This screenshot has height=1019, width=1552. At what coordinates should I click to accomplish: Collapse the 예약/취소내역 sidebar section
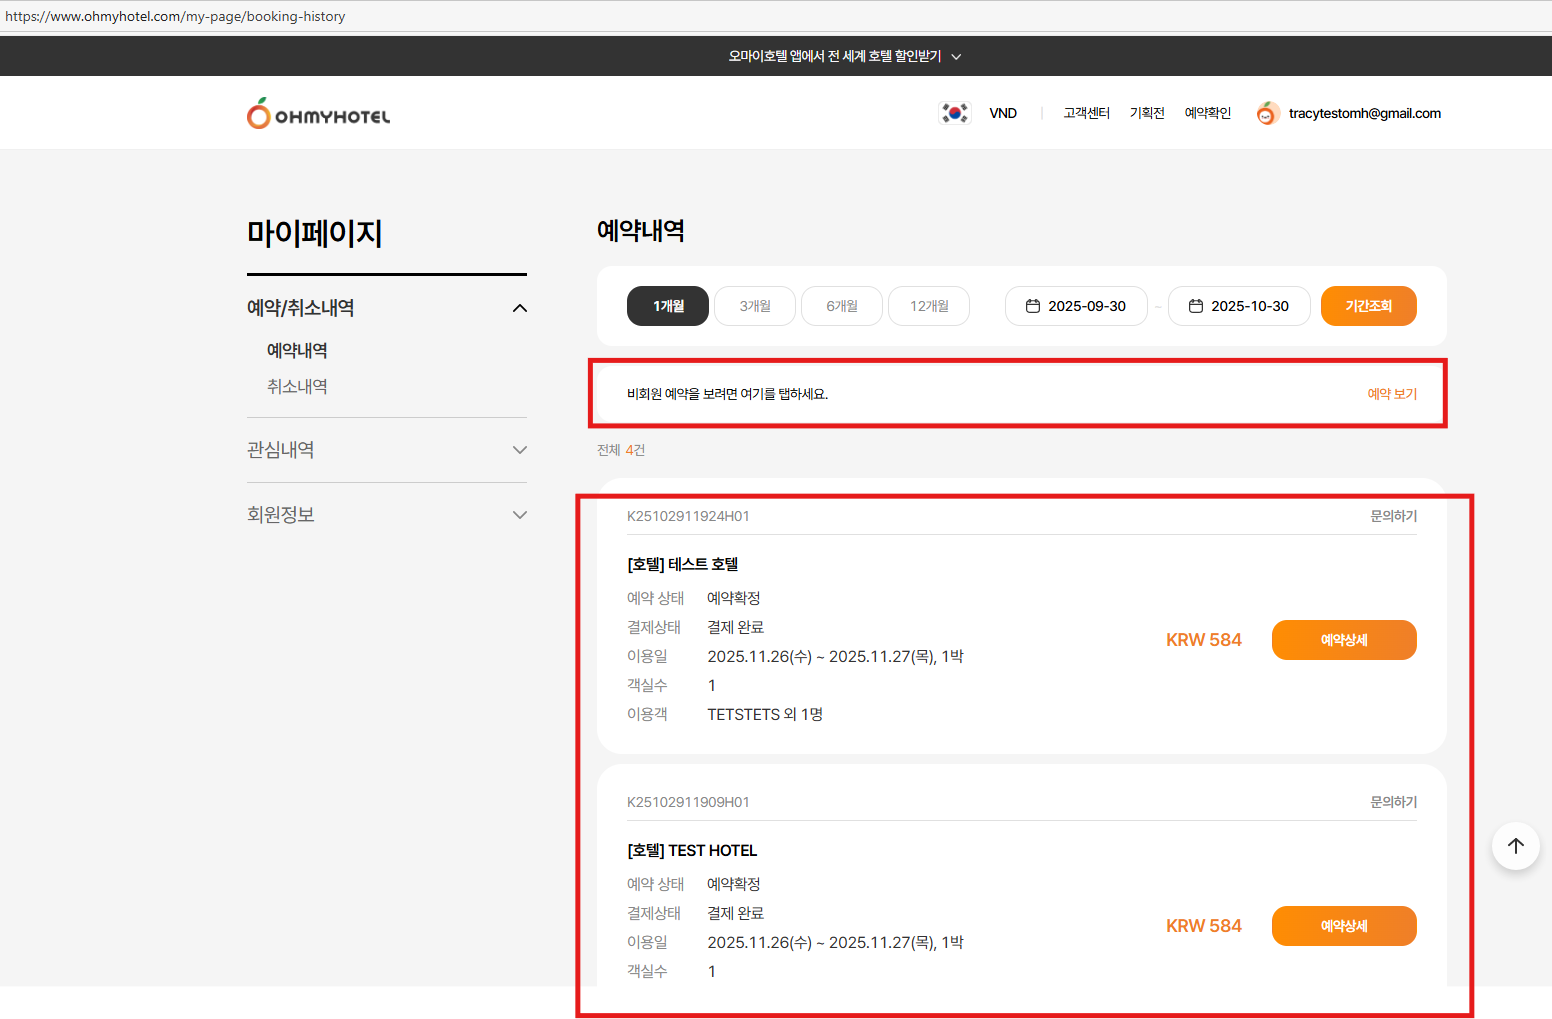(x=520, y=308)
